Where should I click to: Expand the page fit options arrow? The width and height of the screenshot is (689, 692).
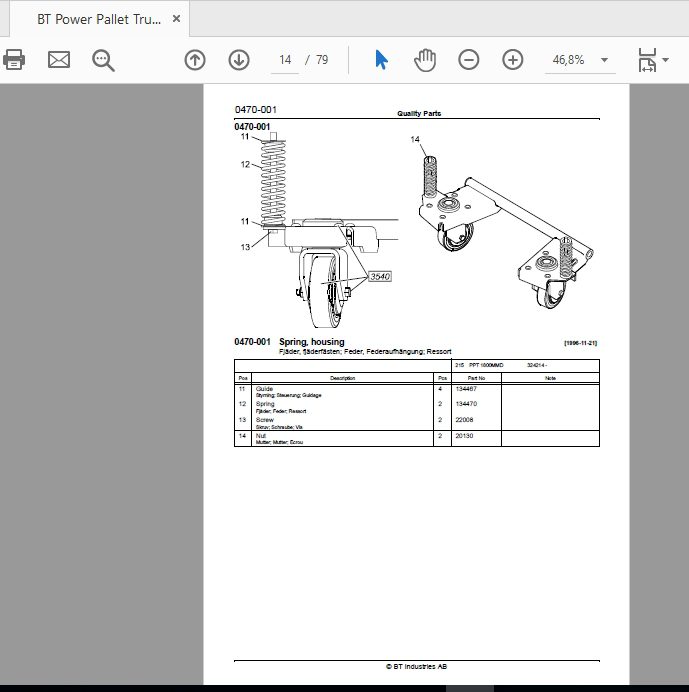click(665, 60)
